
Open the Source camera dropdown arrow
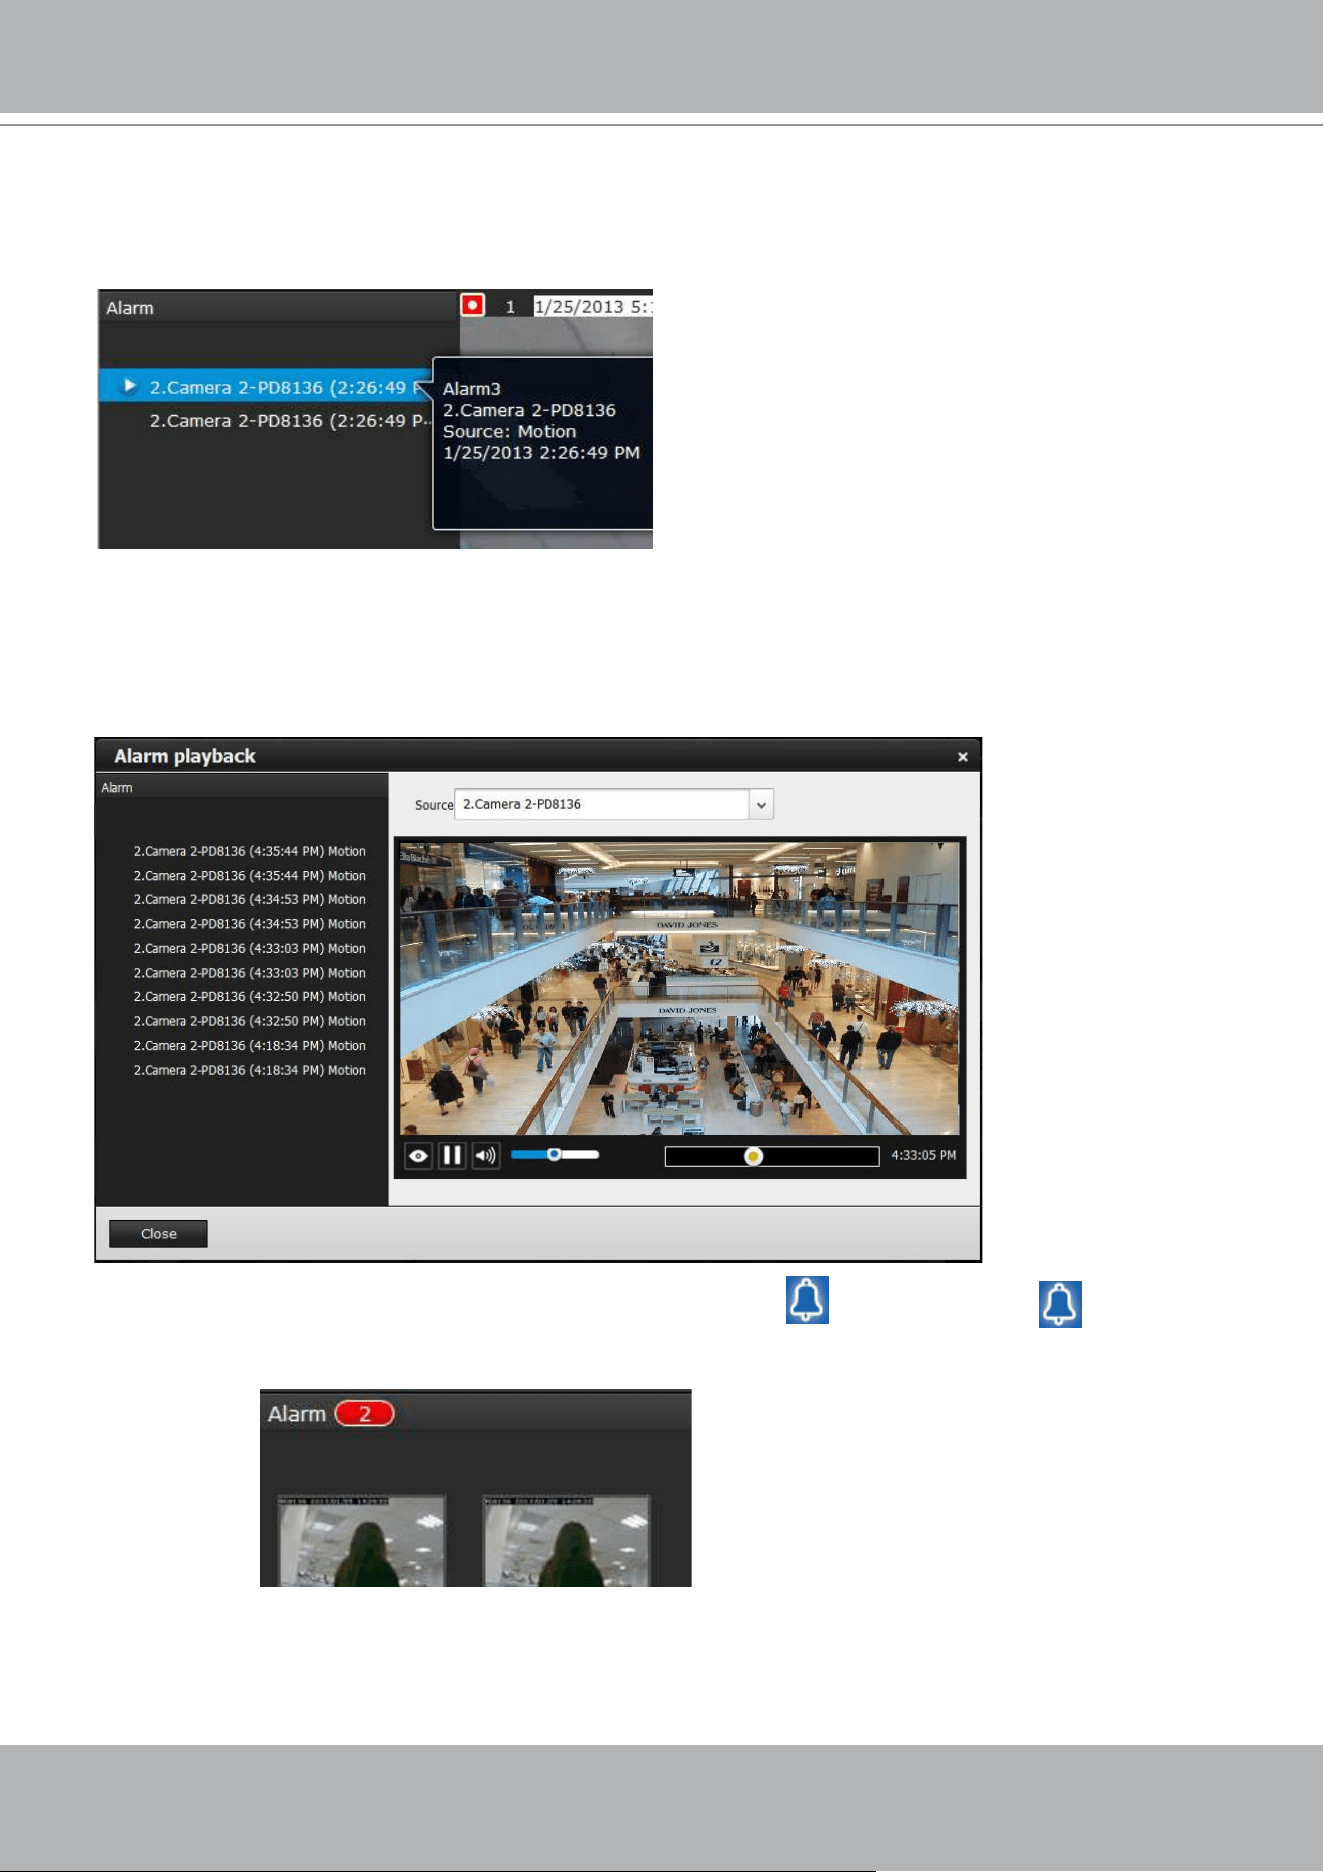tap(761, 804)
